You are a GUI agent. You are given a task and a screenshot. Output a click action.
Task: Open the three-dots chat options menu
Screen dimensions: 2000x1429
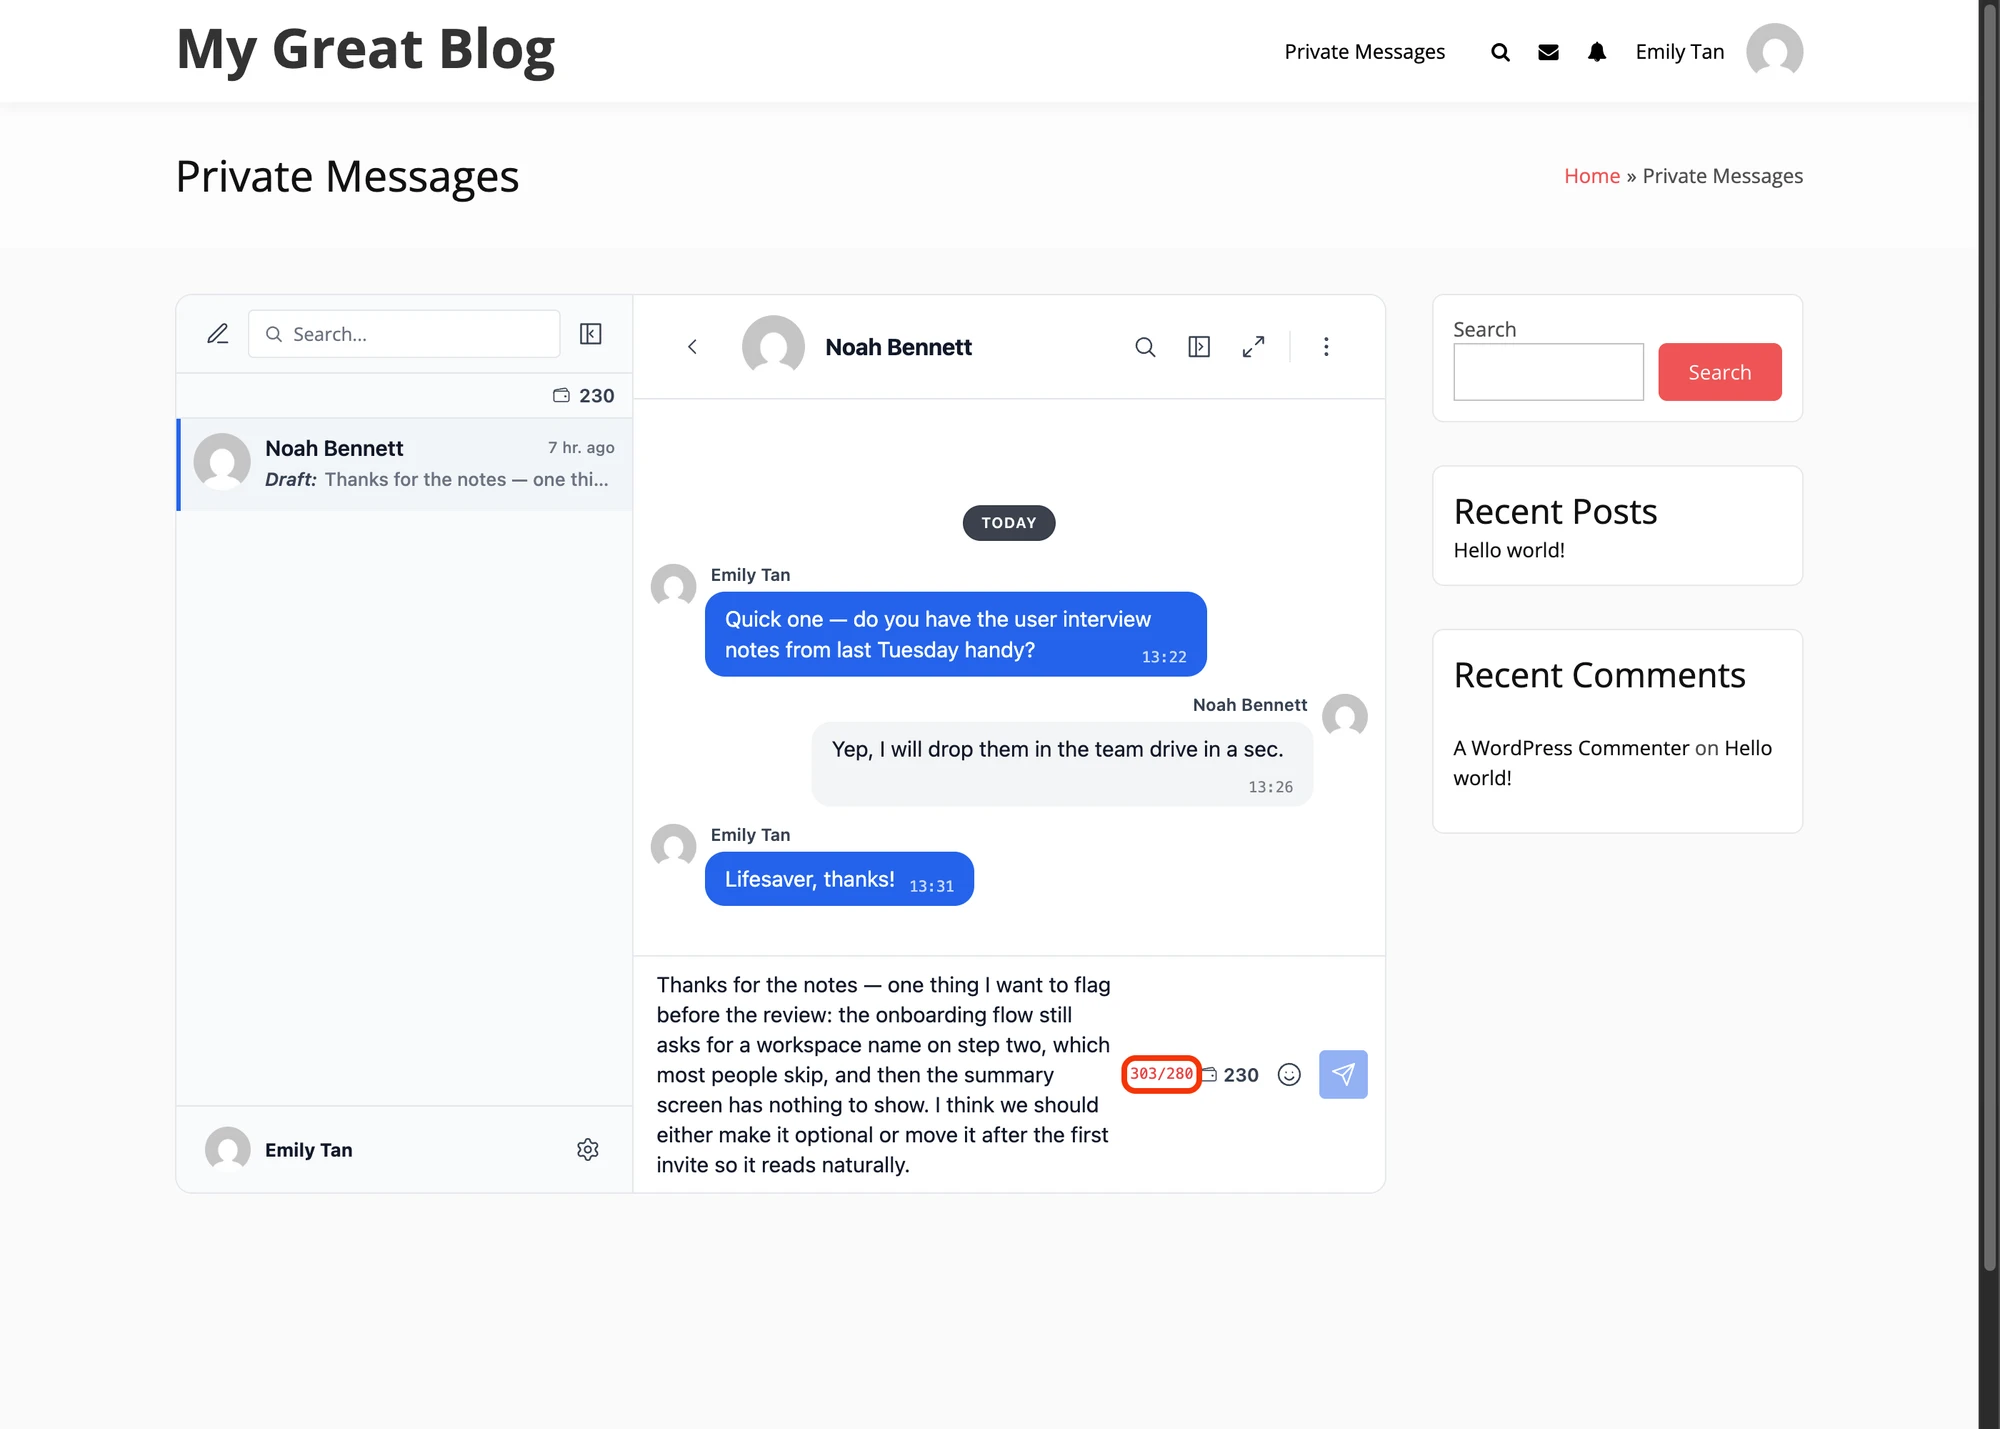[1326, 347]
